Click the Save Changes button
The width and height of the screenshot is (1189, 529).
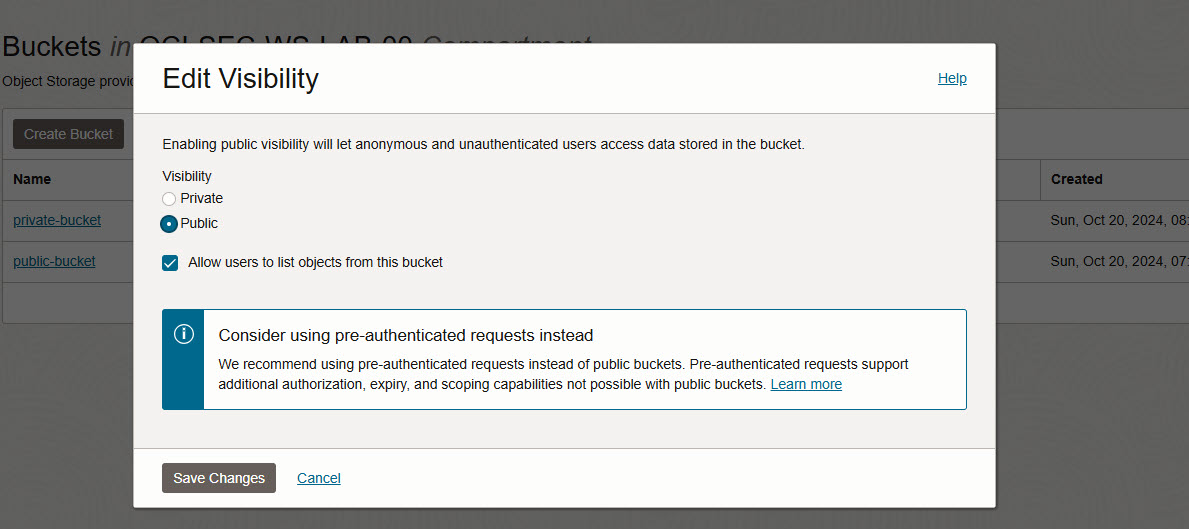219,478
